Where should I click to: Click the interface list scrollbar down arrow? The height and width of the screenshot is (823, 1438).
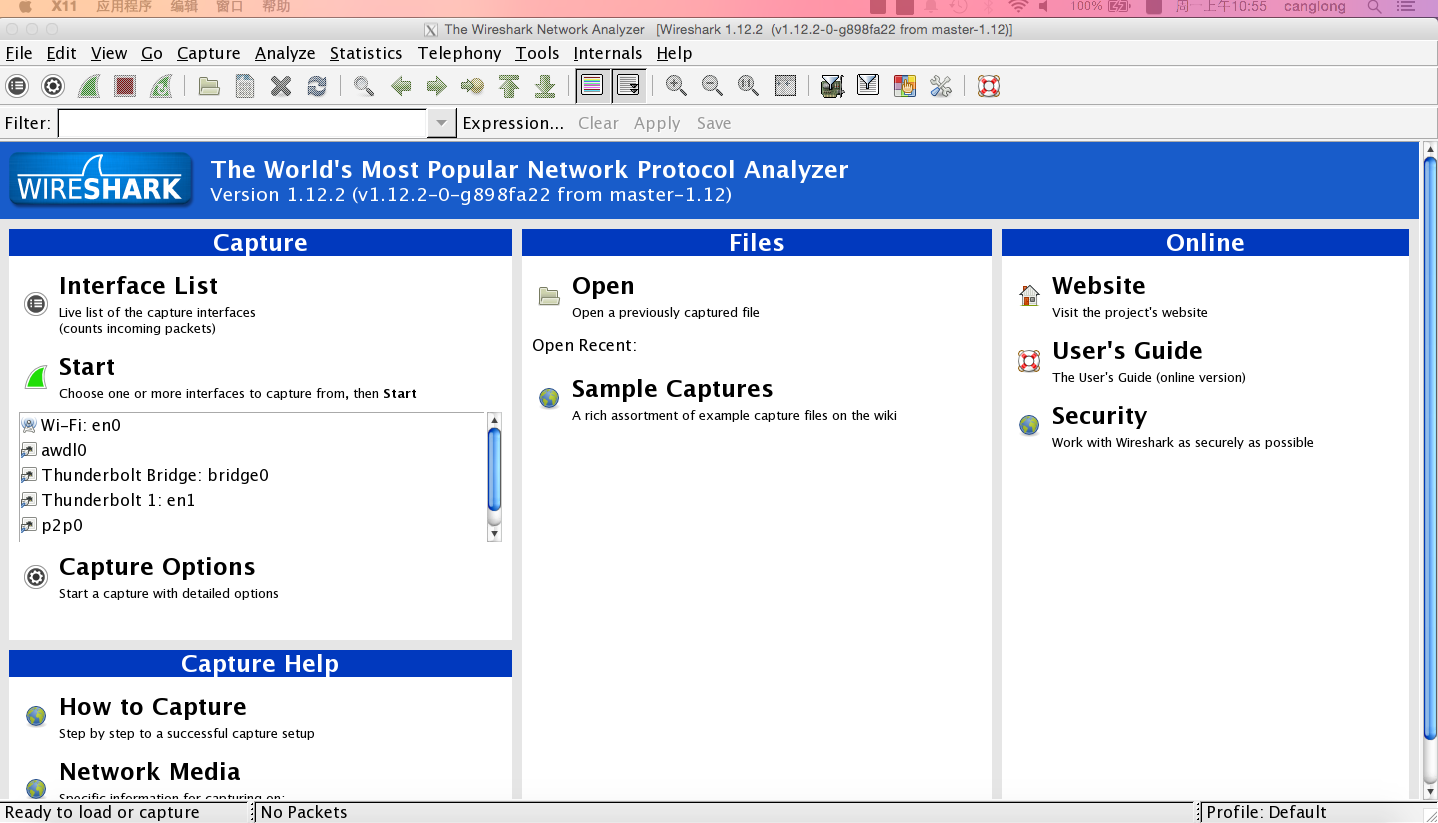click(x=494, y=534)
